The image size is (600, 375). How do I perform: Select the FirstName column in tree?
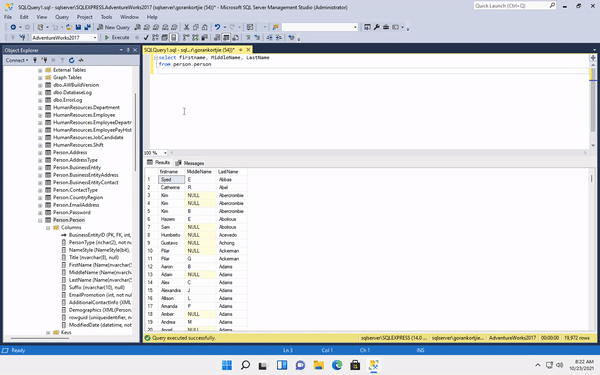click(100, 265)
